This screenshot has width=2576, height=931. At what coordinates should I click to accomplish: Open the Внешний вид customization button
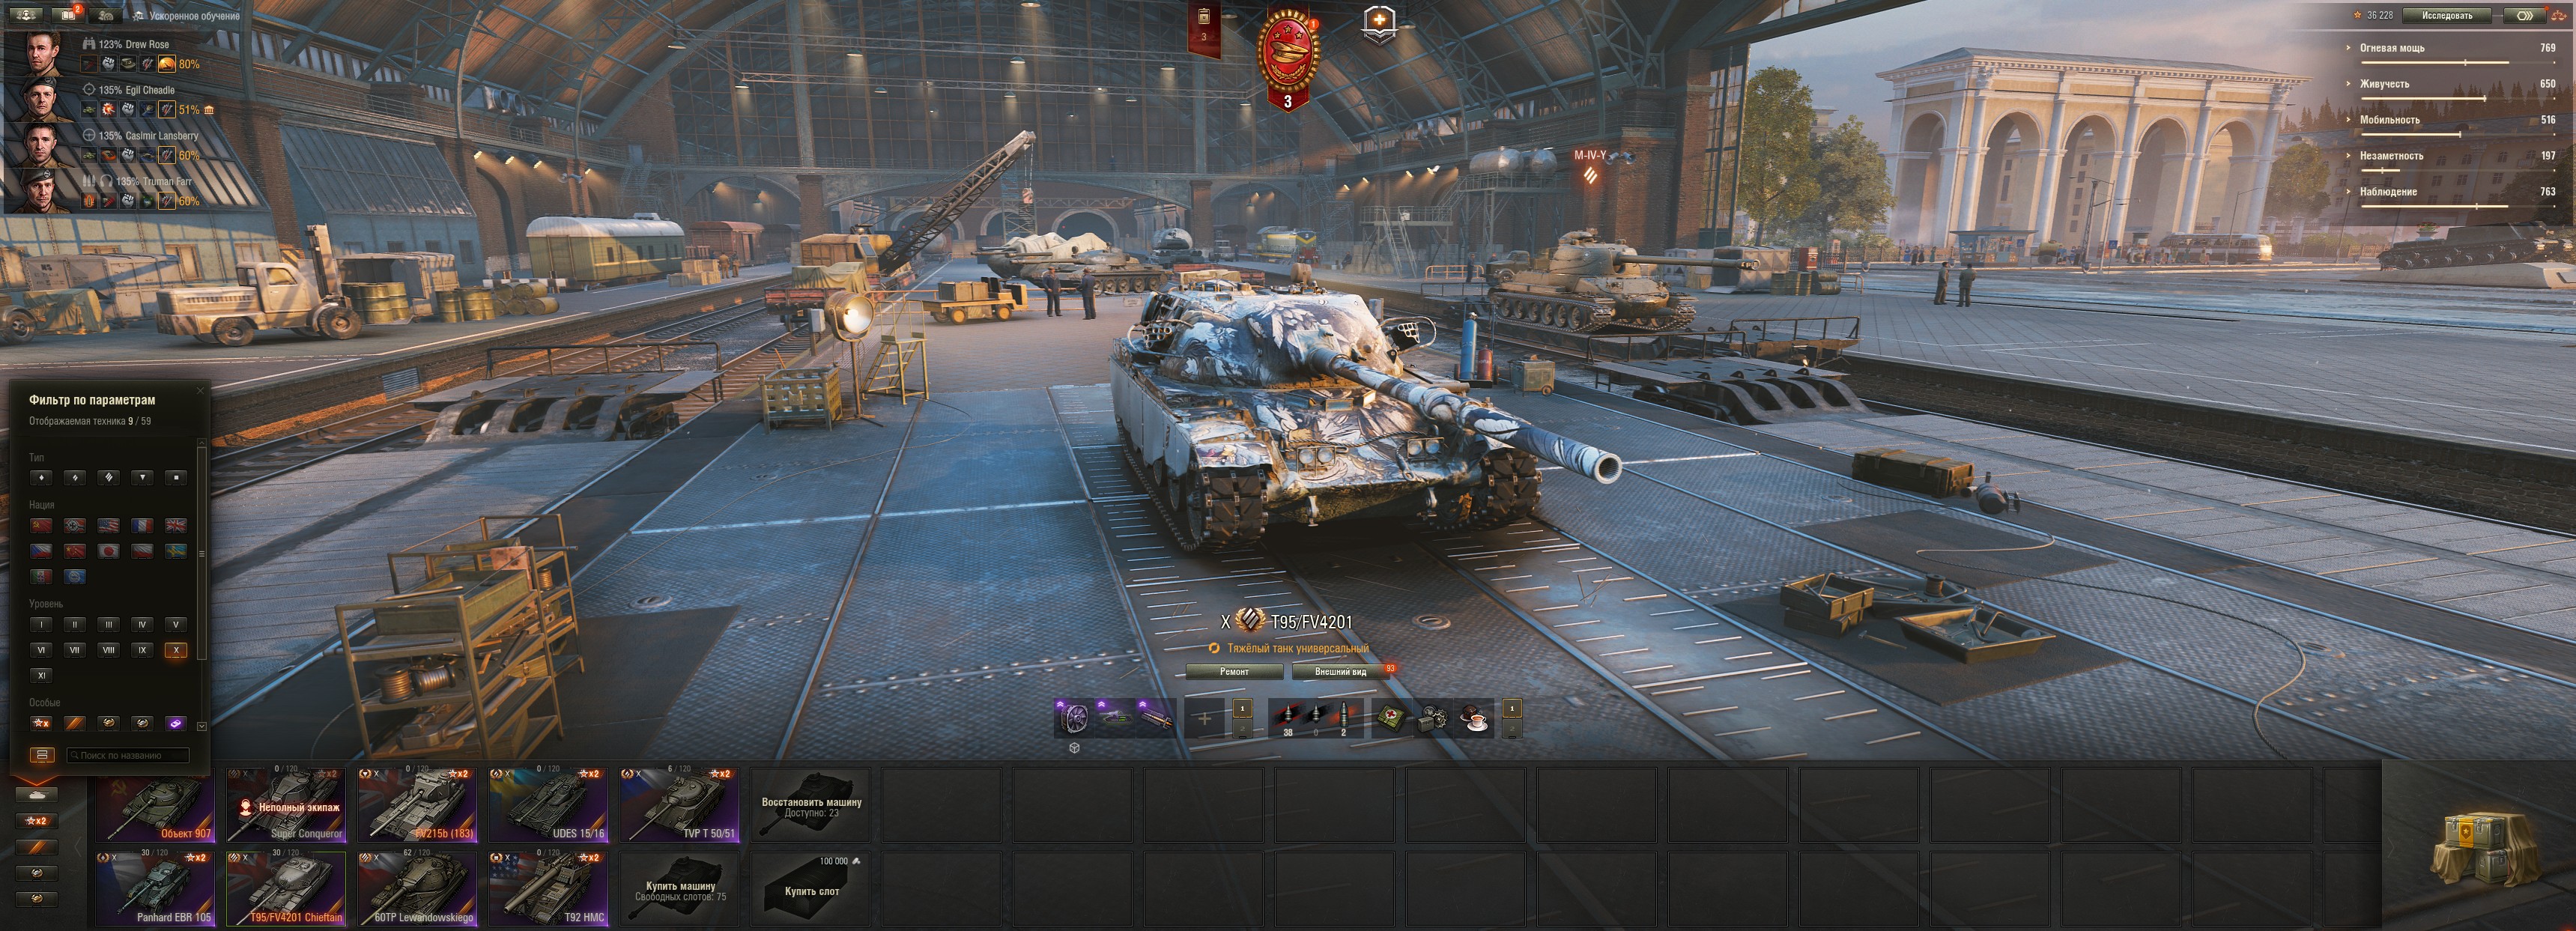tap(1340, 672)
